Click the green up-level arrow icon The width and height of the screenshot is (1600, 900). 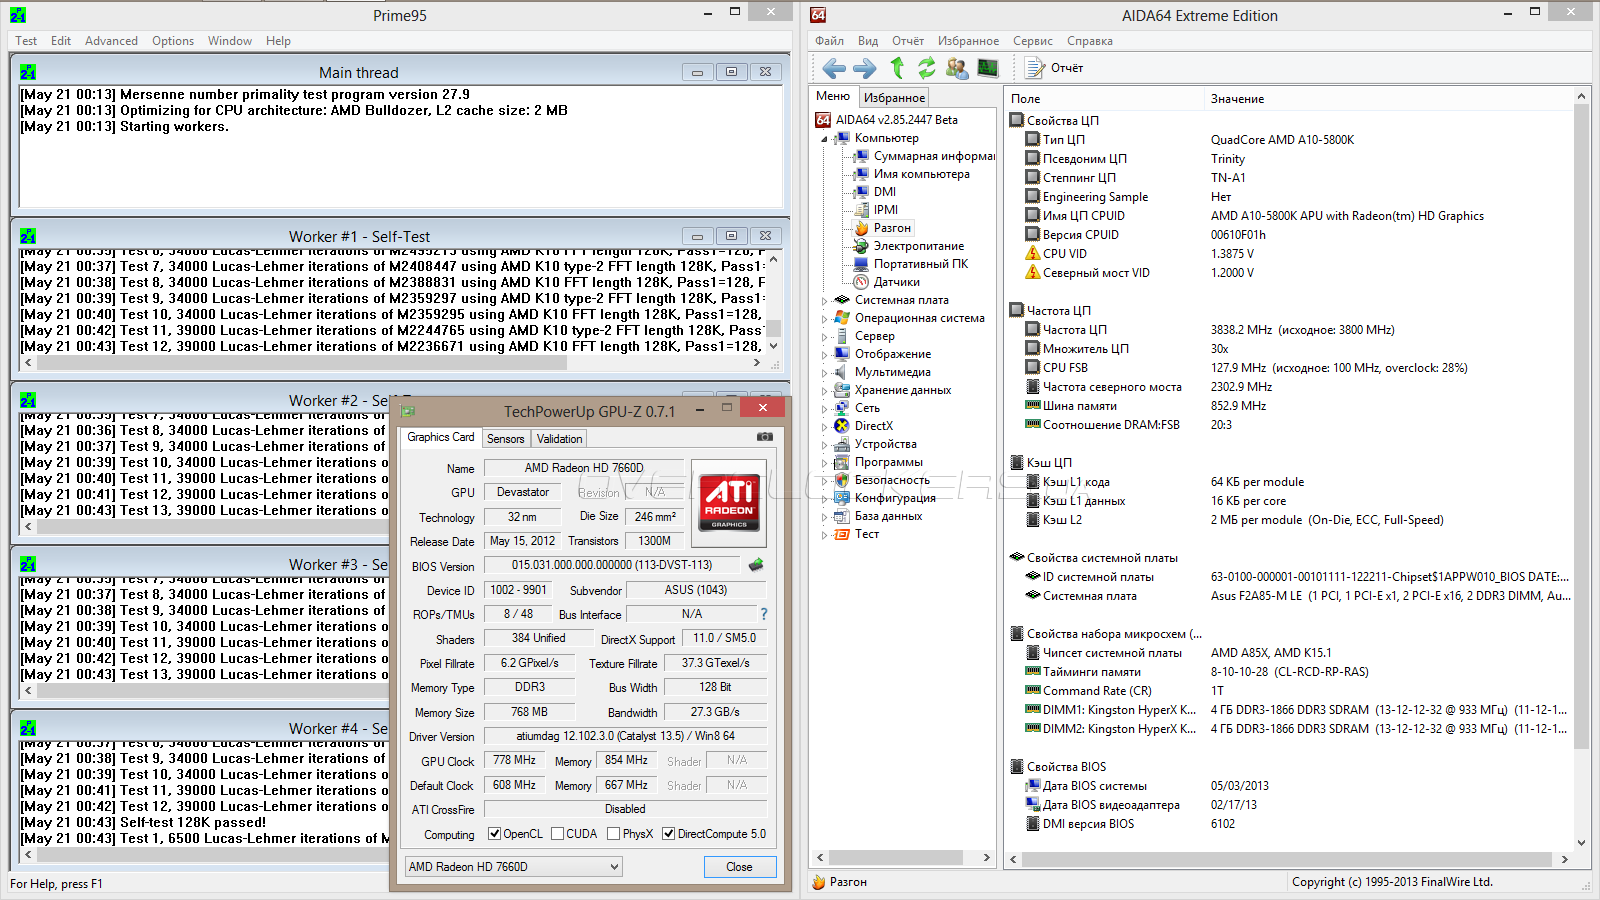tap(897, 68)
